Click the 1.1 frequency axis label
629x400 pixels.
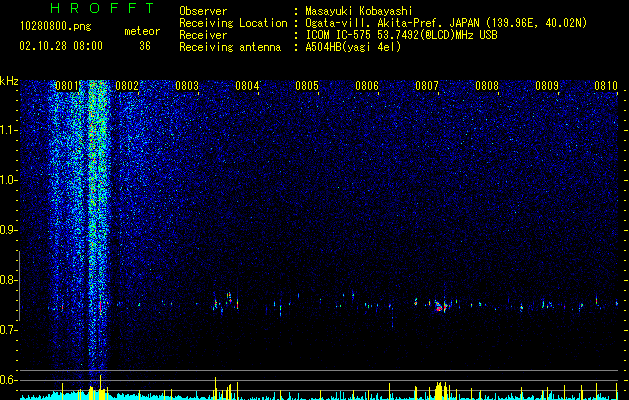click(8, 130)
